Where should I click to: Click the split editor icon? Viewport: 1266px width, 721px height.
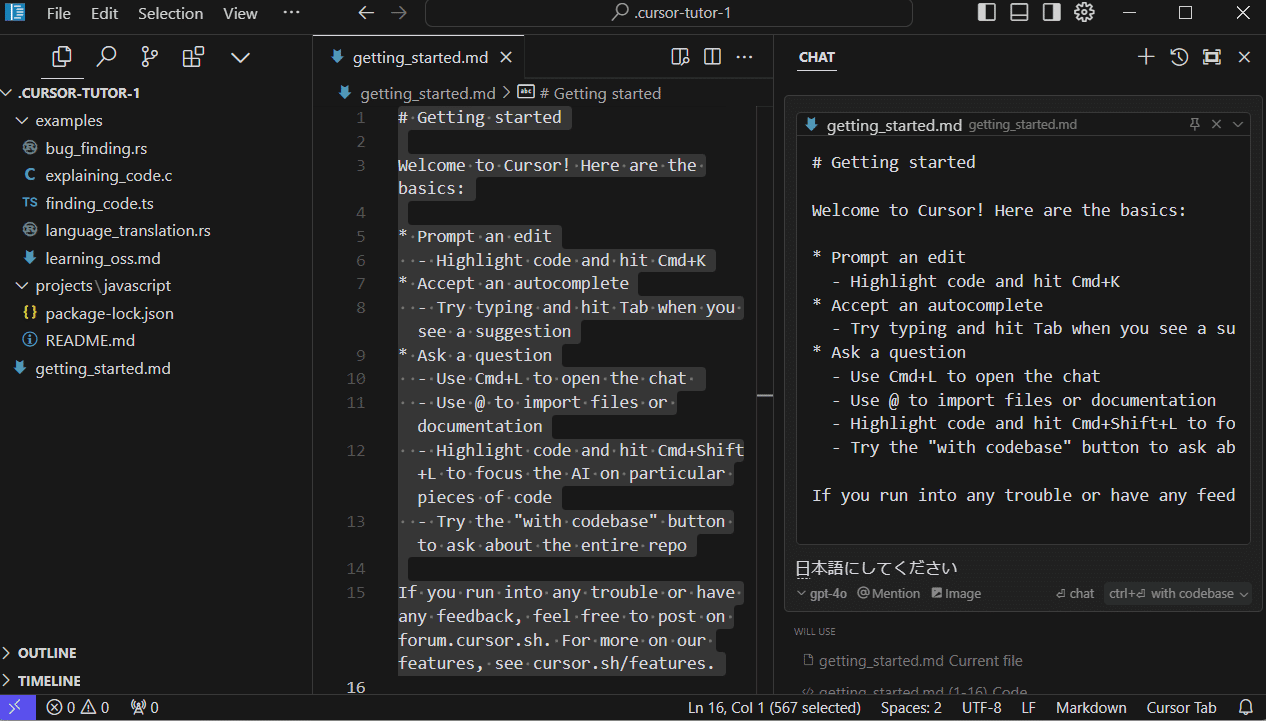click(712, 57)
